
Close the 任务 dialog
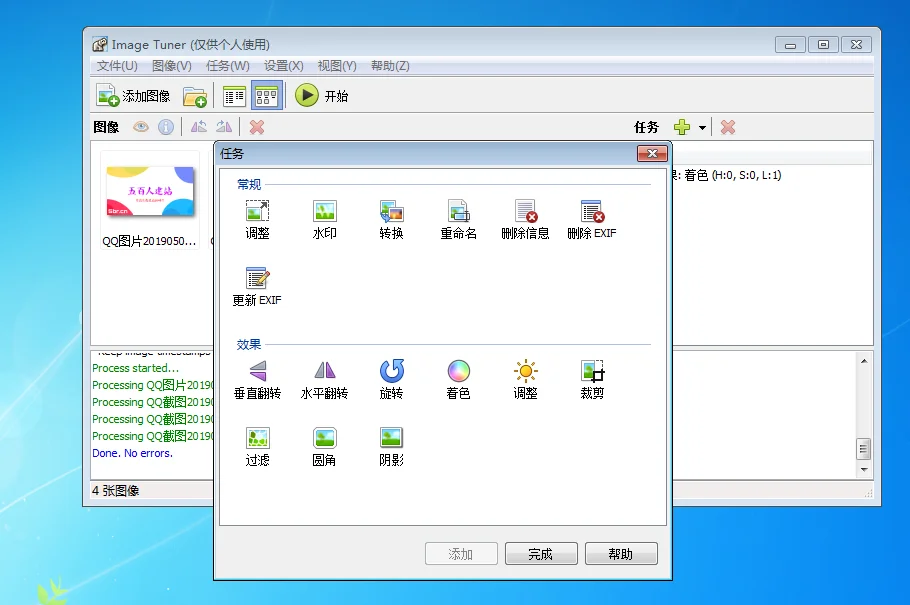[x=652, y=153]
